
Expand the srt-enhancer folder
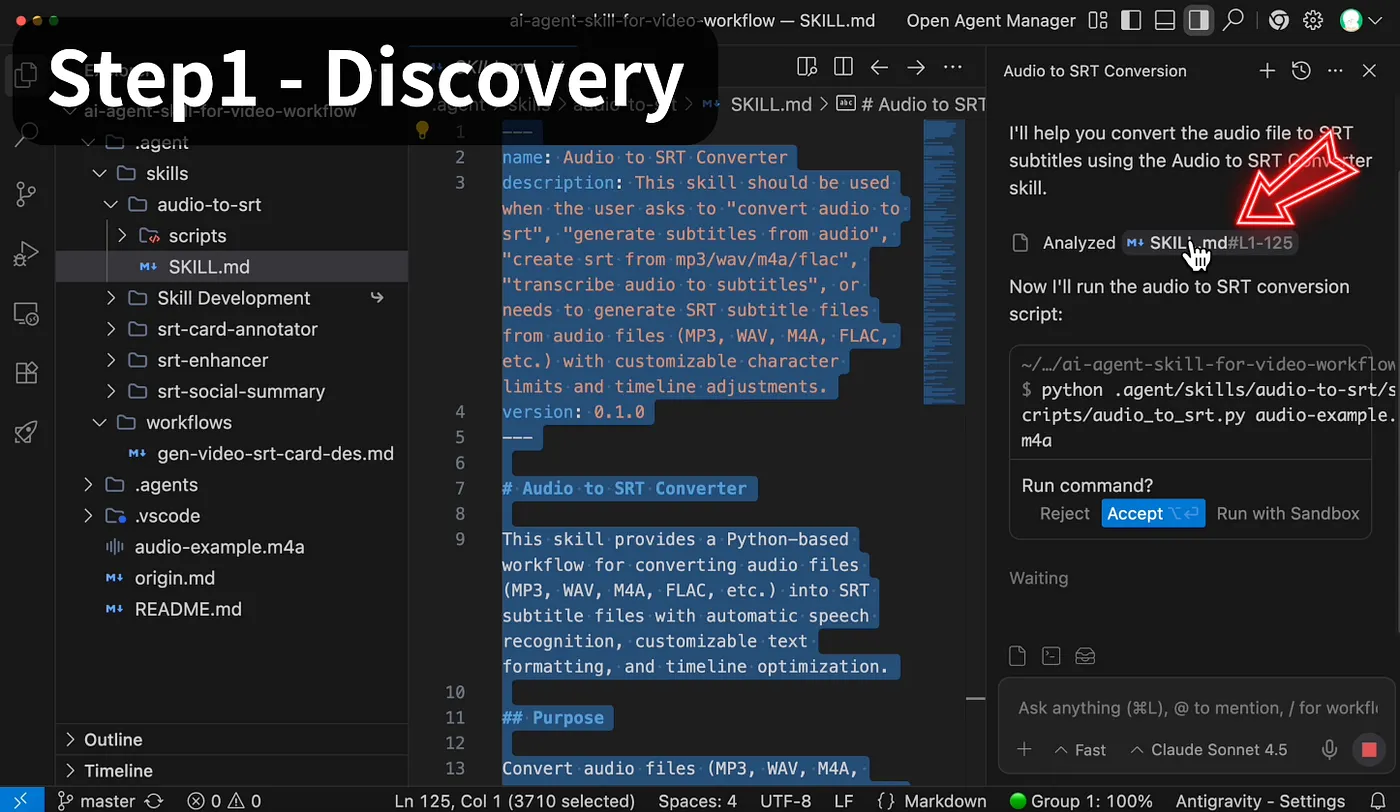coord(111,360)
